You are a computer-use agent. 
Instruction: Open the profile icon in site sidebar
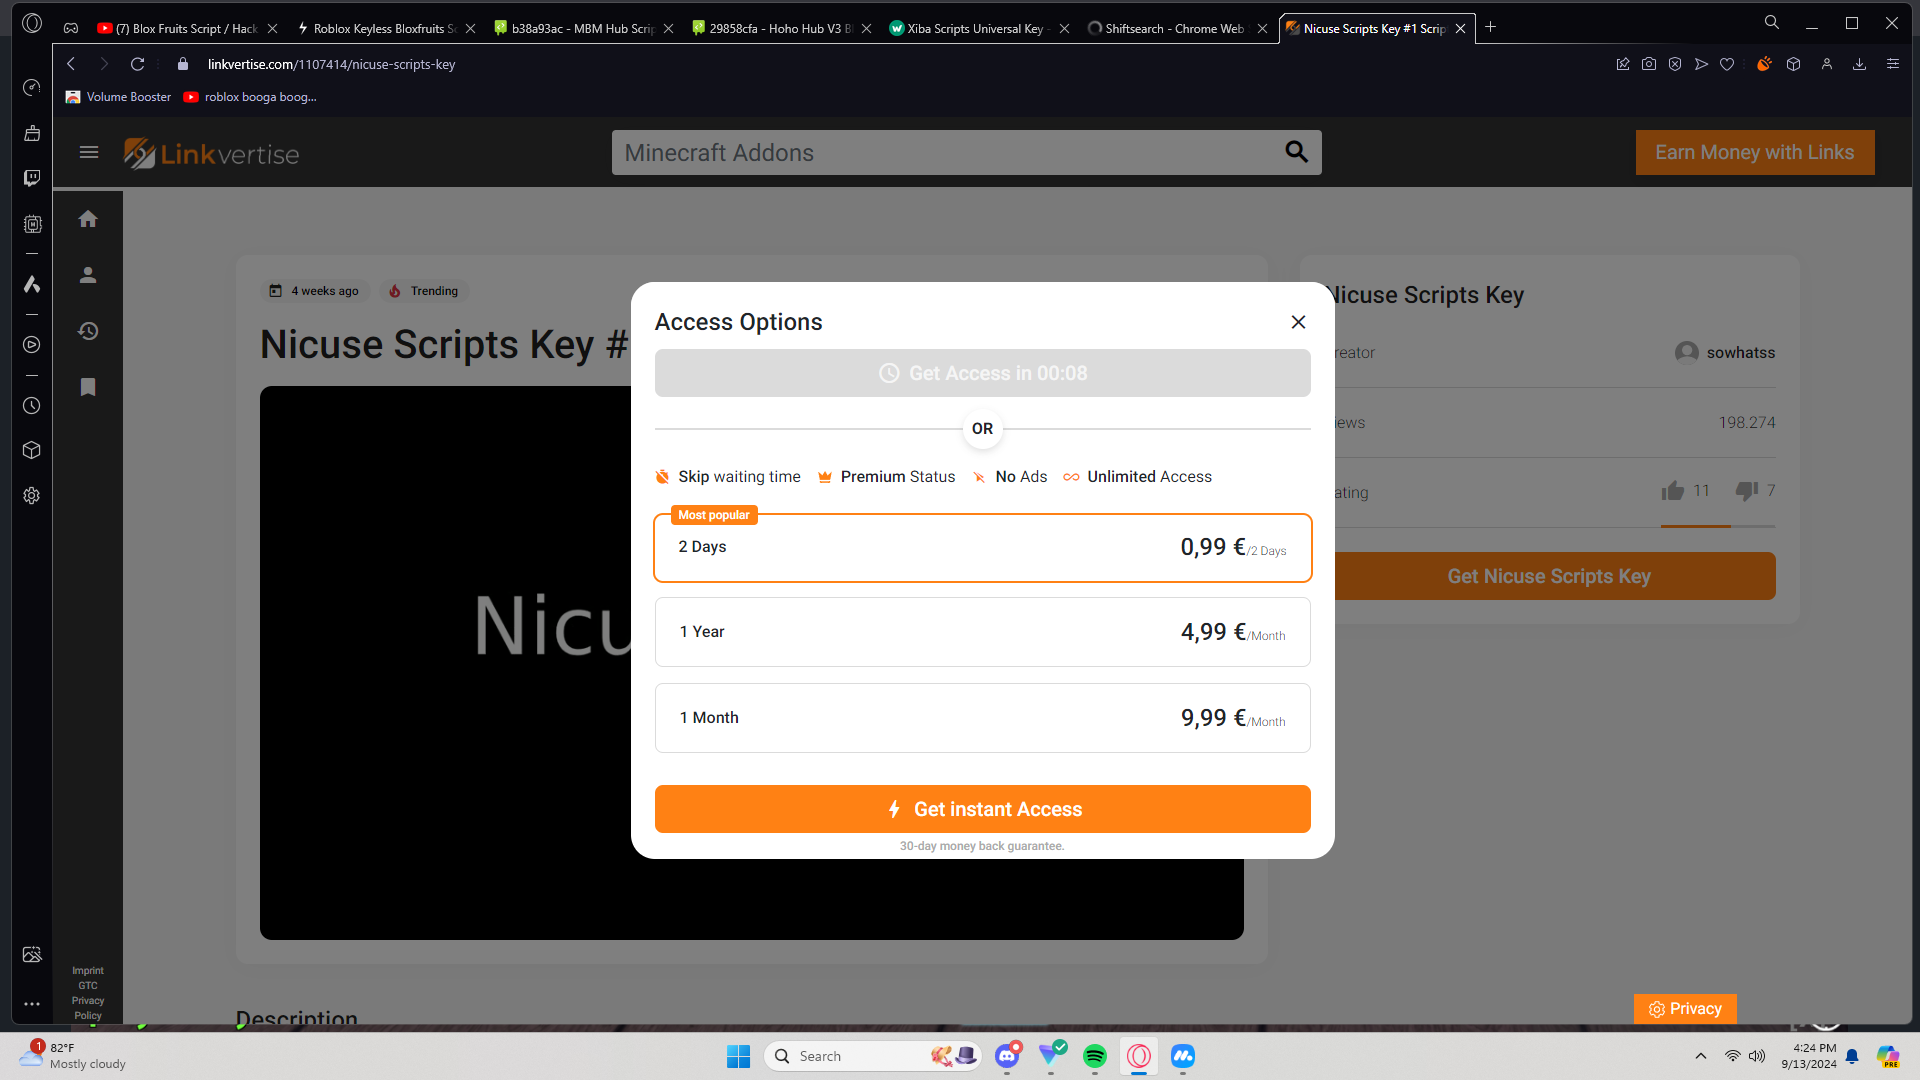coord(88,275)
